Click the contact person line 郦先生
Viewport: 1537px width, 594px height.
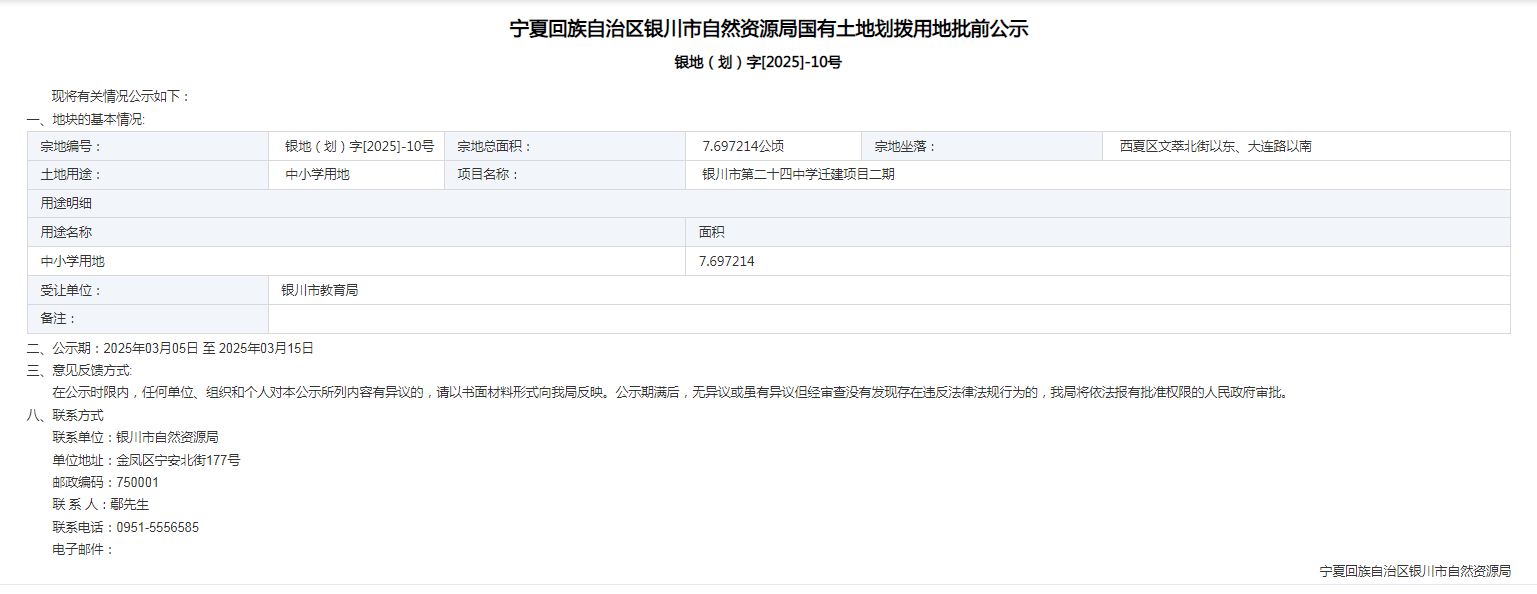tap(101, 504)
